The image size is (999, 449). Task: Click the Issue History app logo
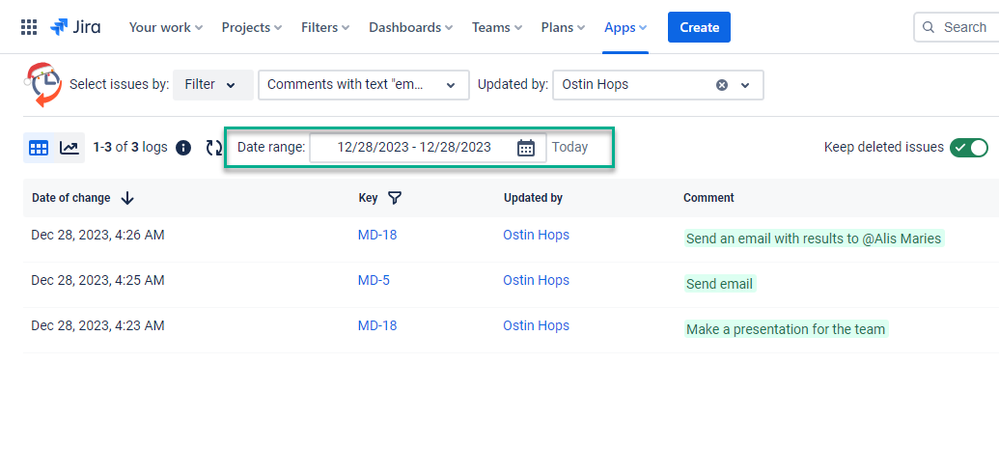click(43, 85)
